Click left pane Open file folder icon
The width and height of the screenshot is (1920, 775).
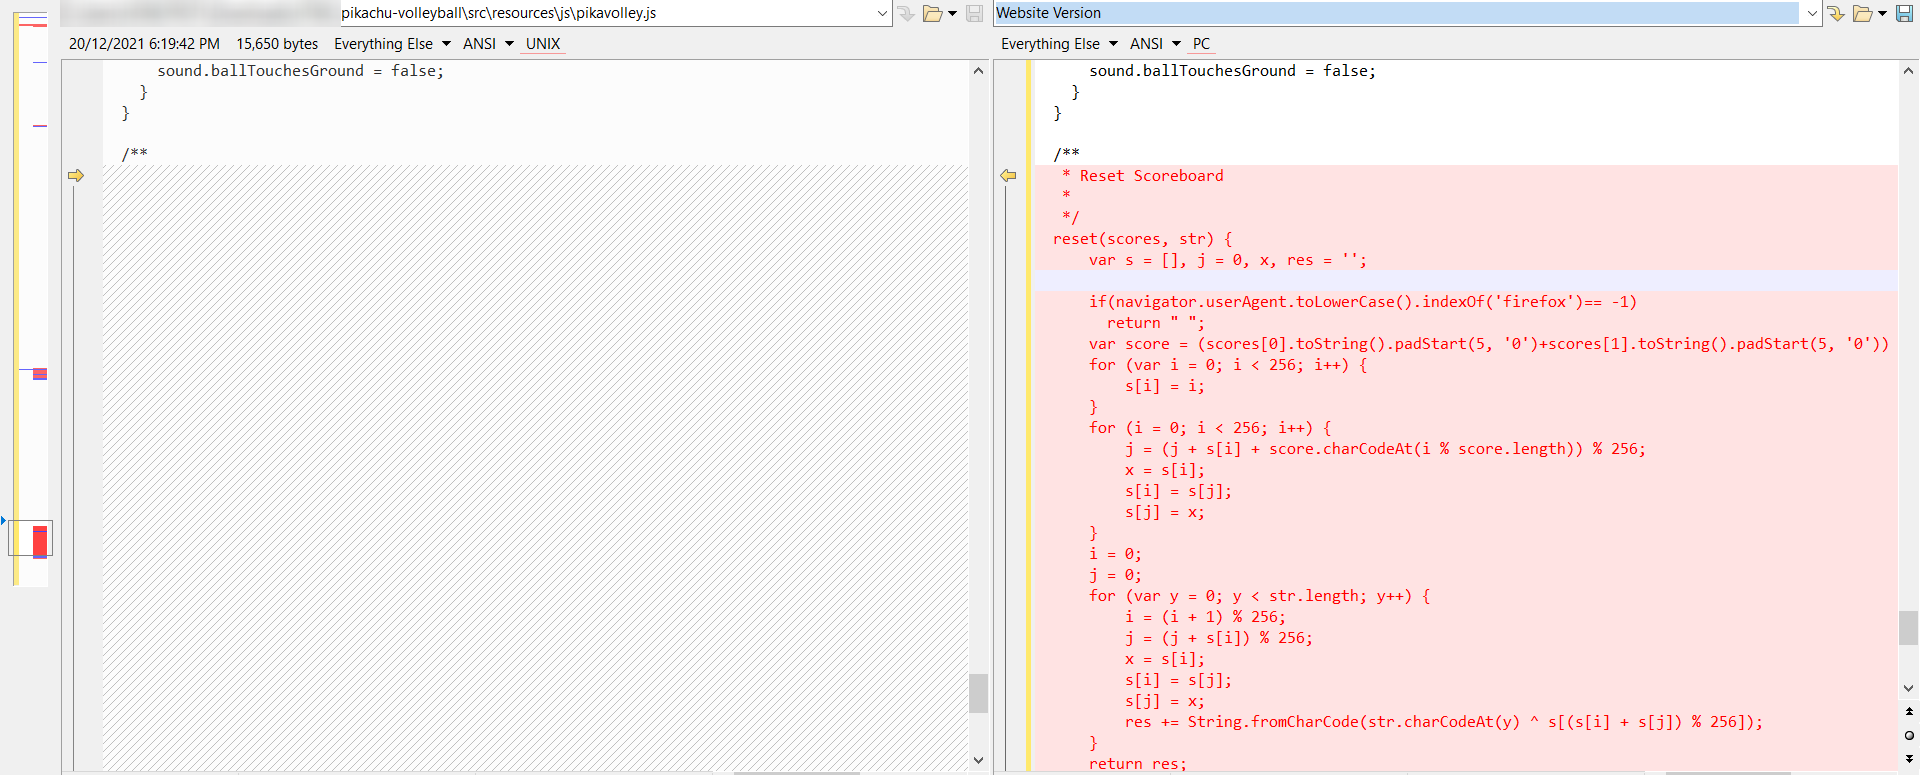[x=932, y=13]
